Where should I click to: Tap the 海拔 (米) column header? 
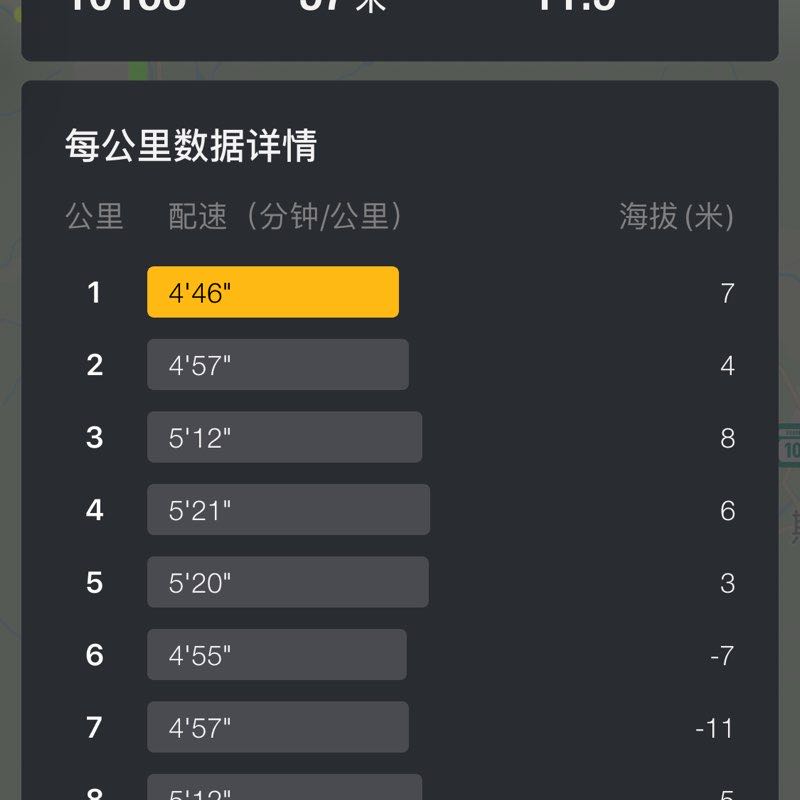(676, 216)
